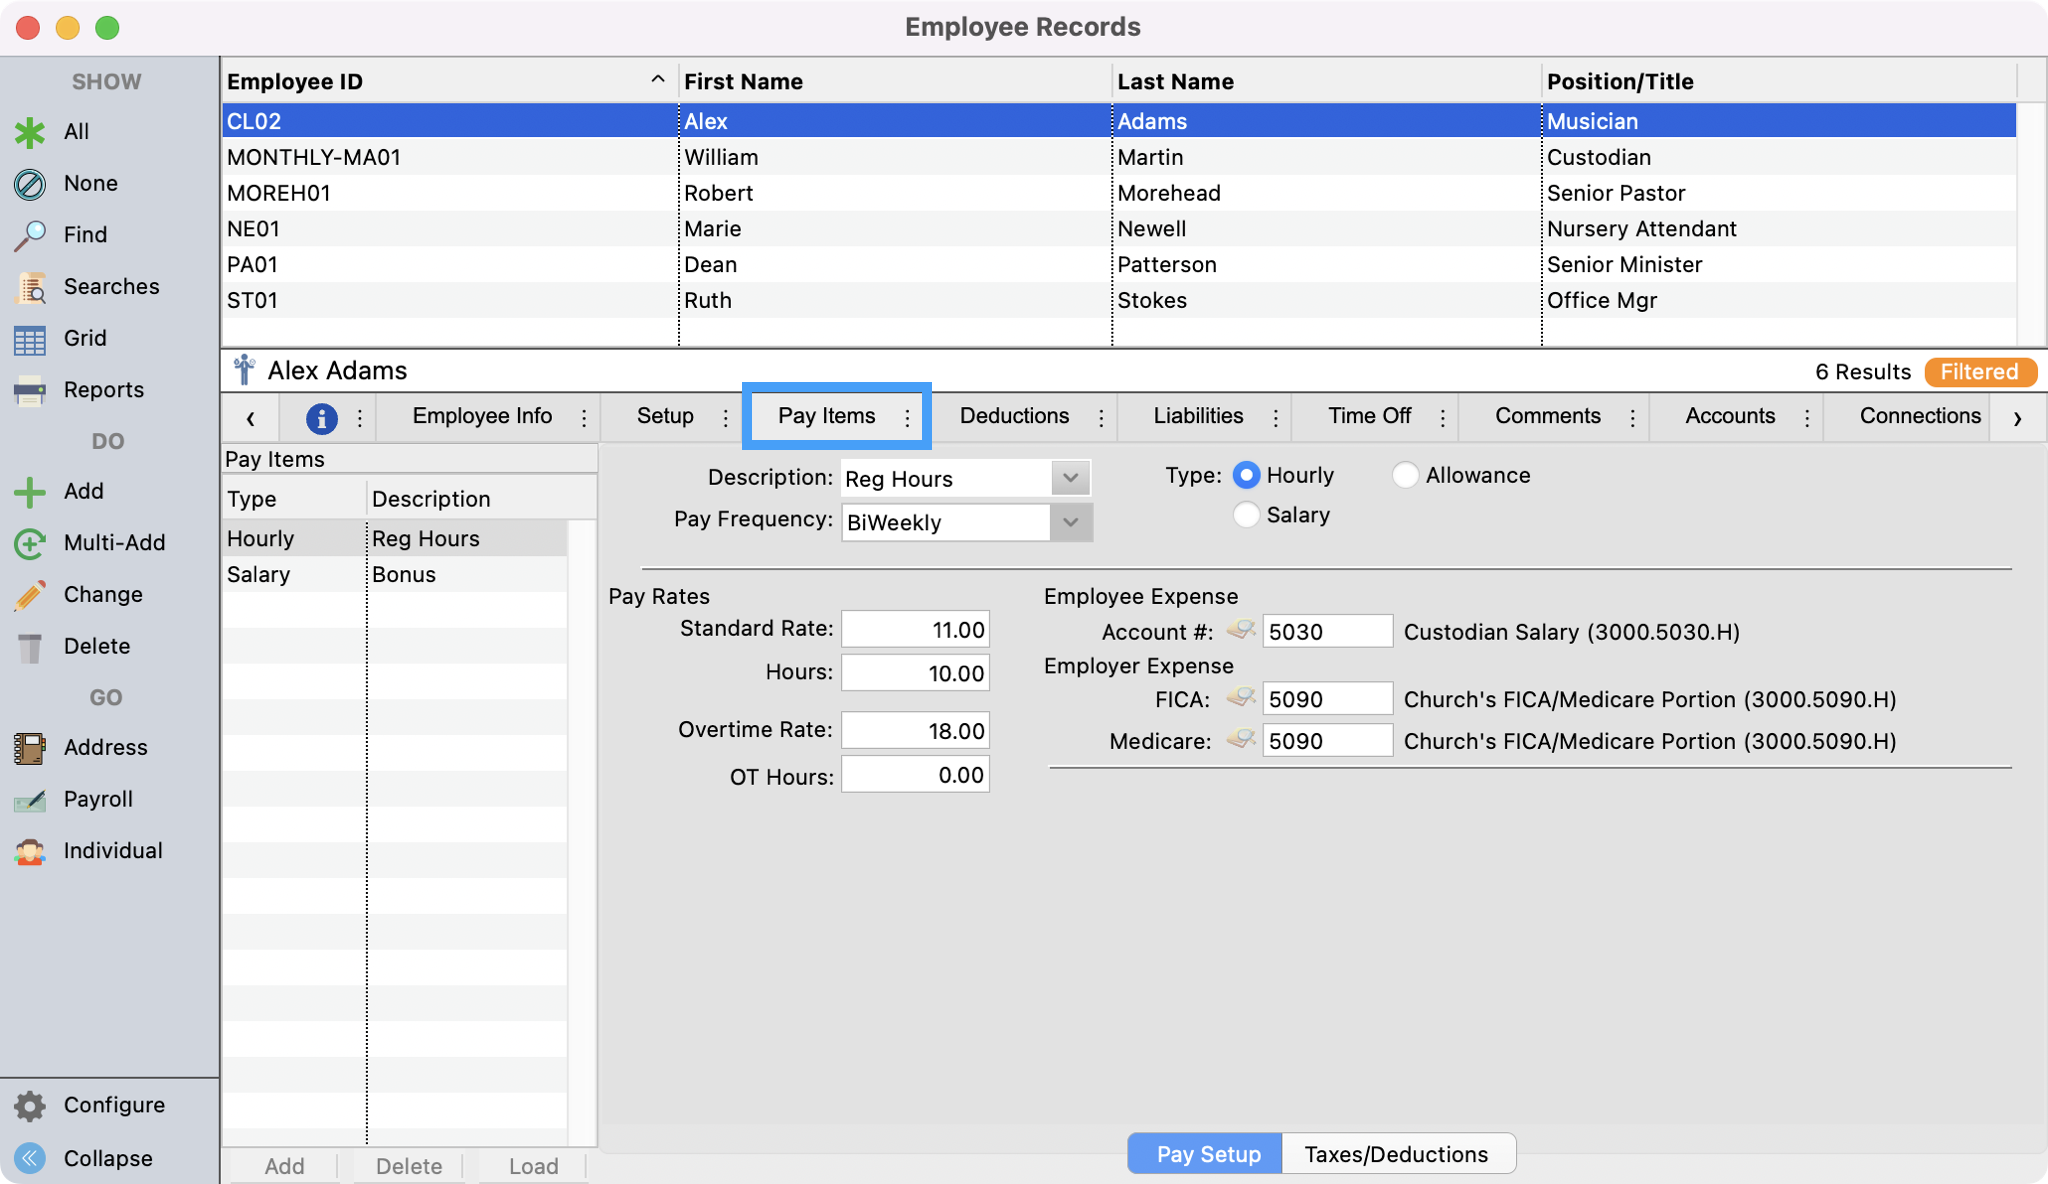Image resolution: width=2048 pixels, height=1184 pixels.
Task: Click the blue info icon on the tab strip
Action: [x=321, y=416]
